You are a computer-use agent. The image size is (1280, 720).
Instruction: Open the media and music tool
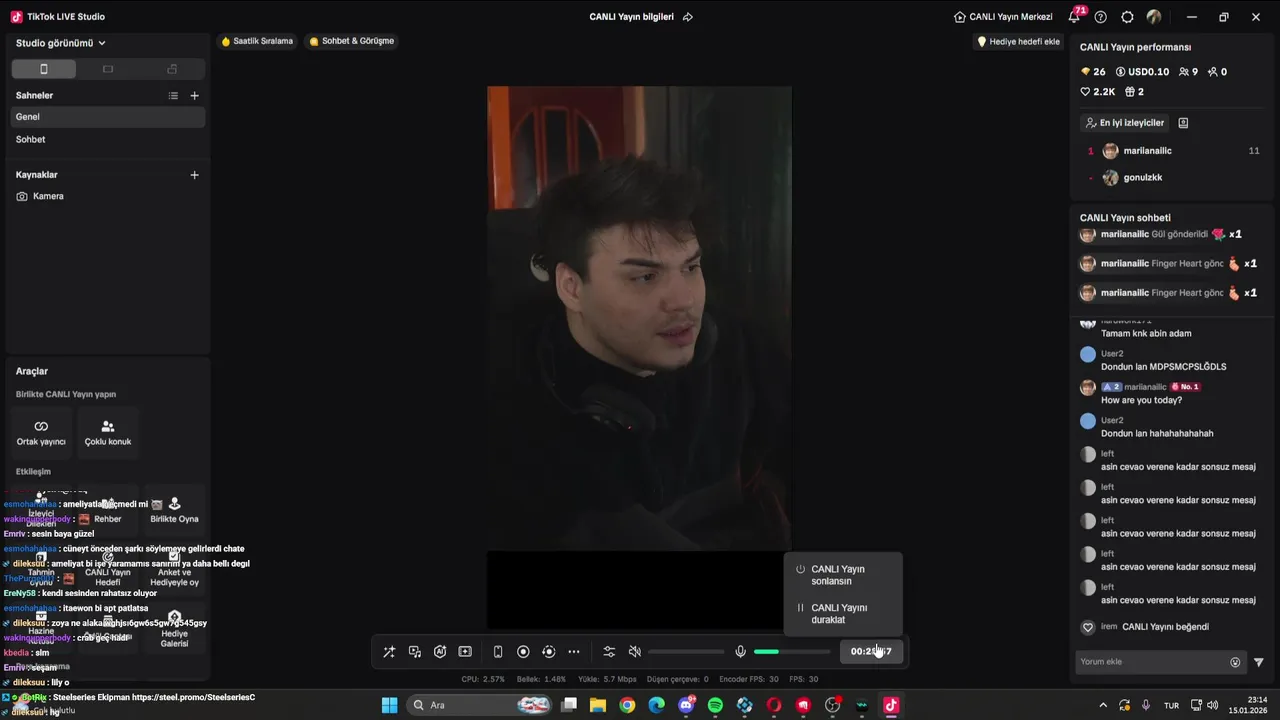click(415, 652)
